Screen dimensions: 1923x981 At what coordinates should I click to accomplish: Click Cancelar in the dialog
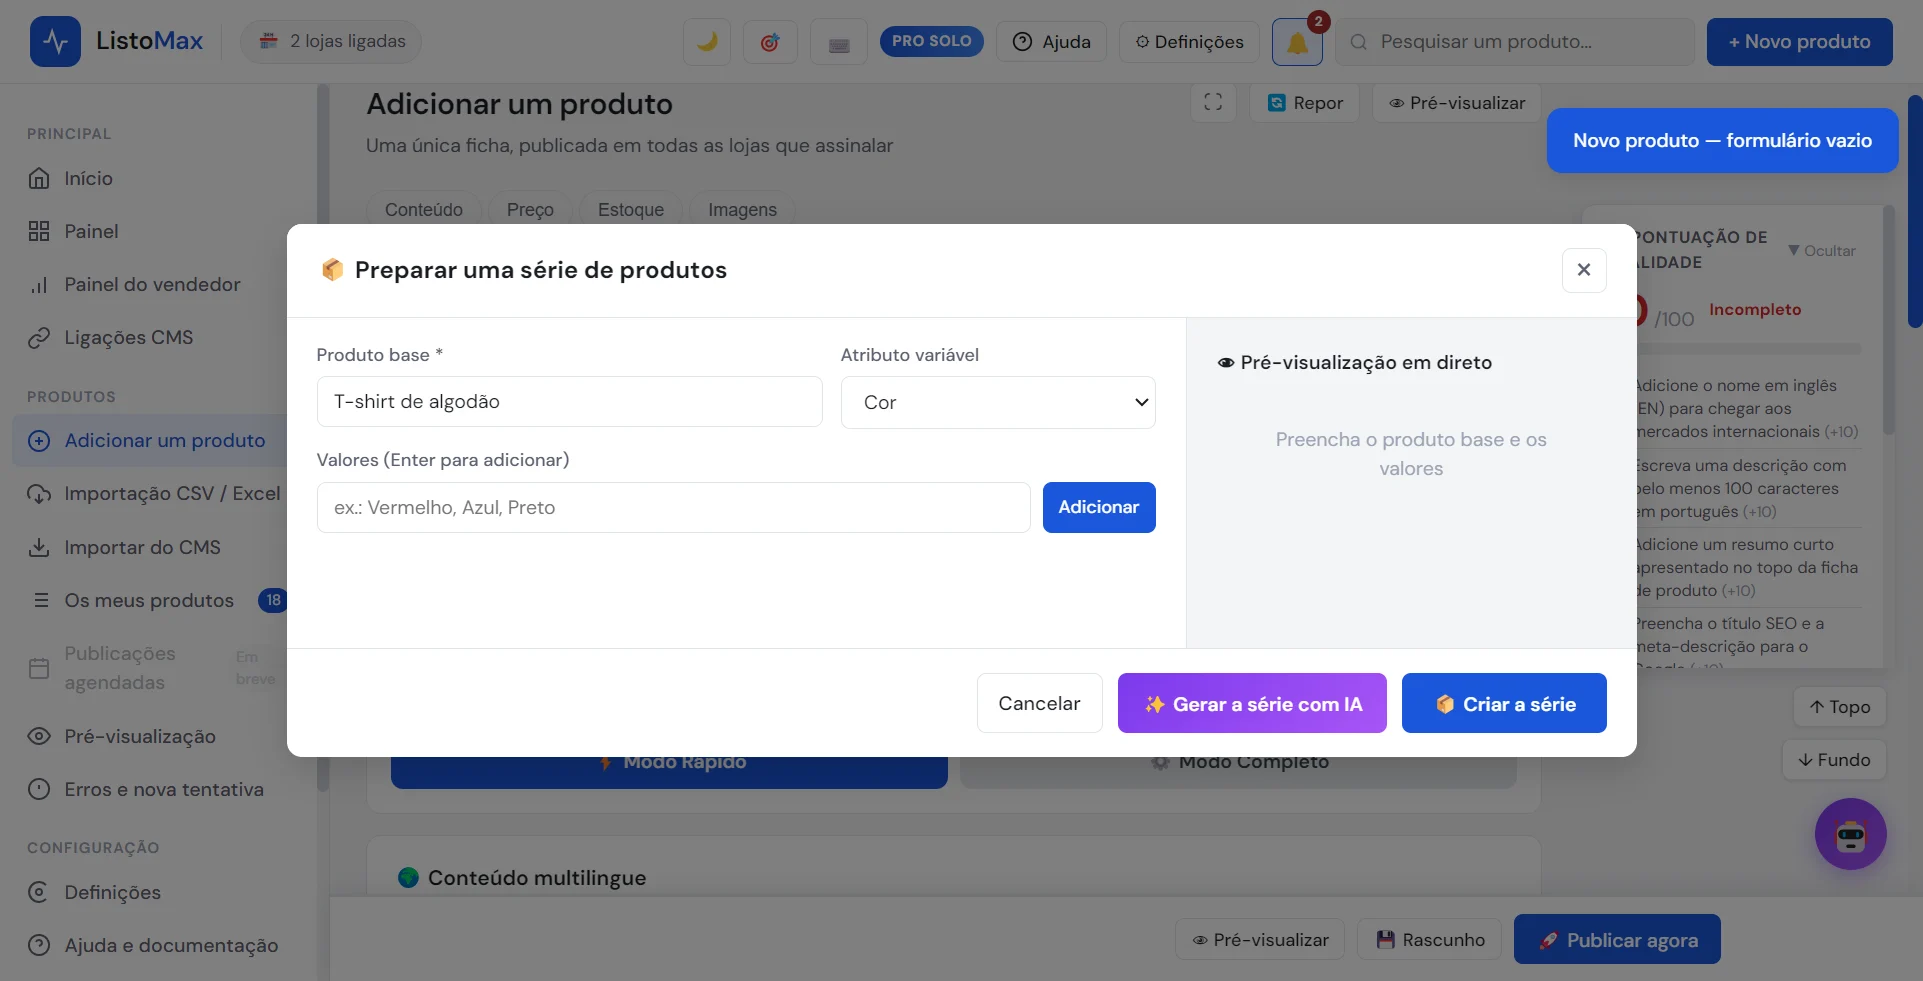1039,703
